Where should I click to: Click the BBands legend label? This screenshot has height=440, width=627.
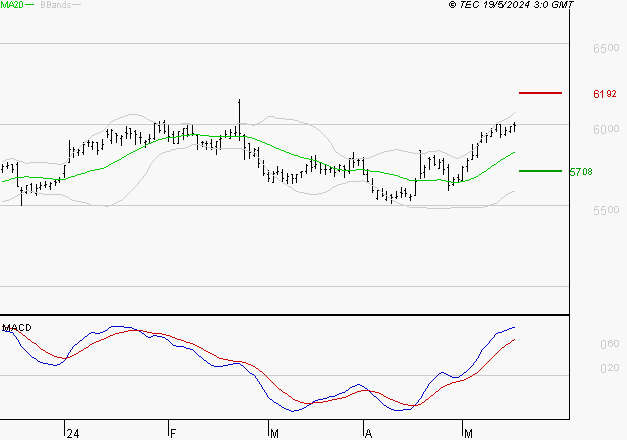point(56,5)
